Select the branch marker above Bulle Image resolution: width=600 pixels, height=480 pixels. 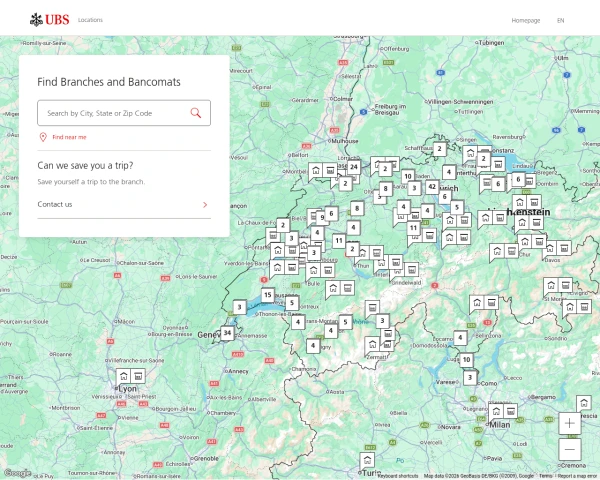313,270
